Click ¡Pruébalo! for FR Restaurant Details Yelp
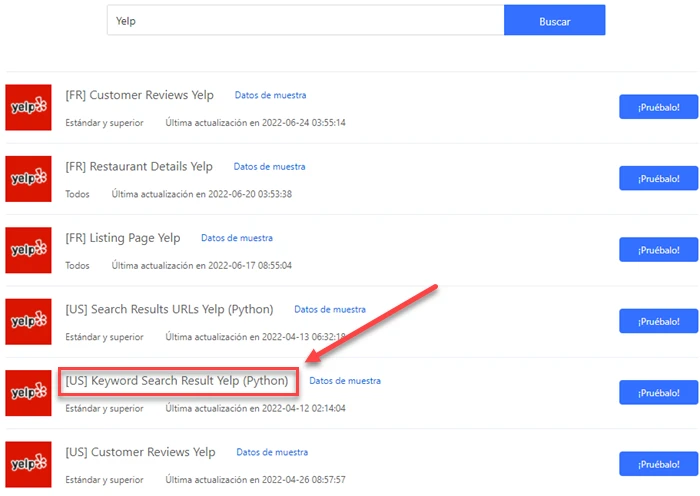The image size is (700, 496). pos(658,179)
